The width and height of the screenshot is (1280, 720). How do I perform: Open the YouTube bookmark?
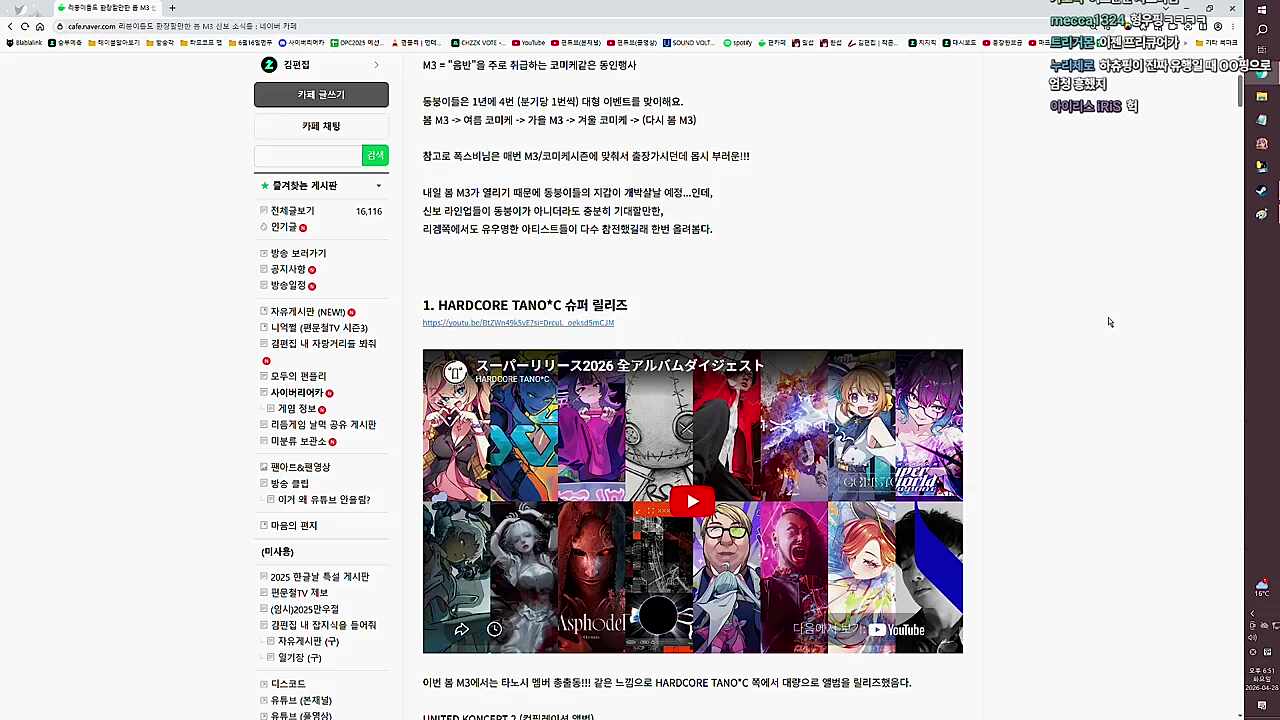click(528, 43)
